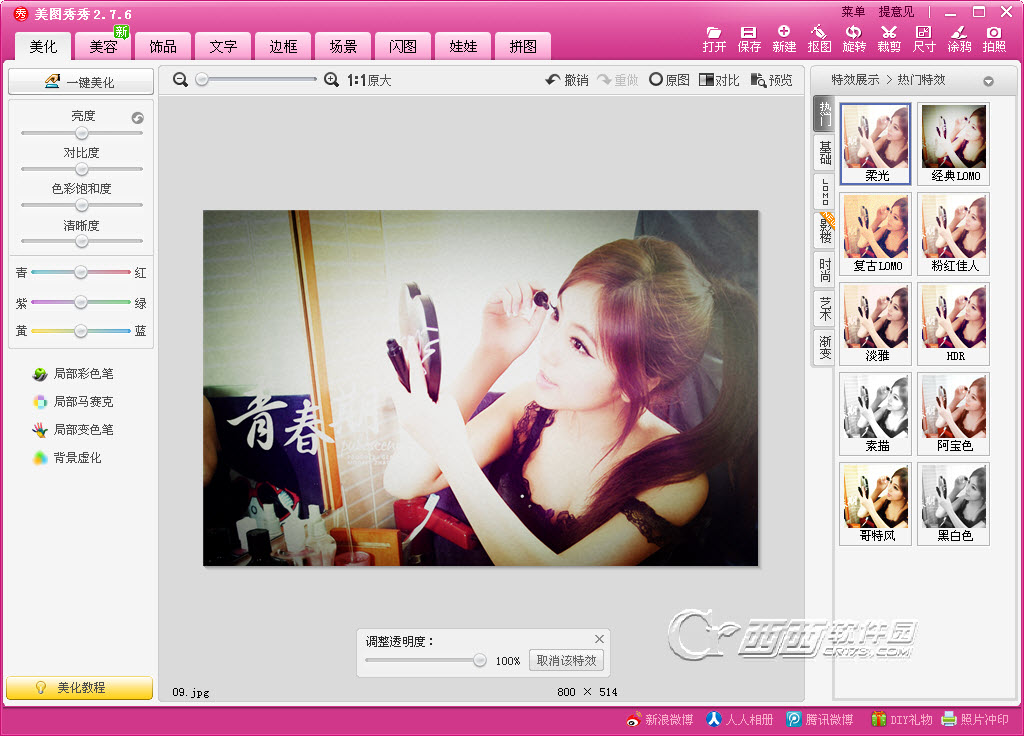
Task: Open the 涂鸦 doodle tool
Action: click(959, 39)
